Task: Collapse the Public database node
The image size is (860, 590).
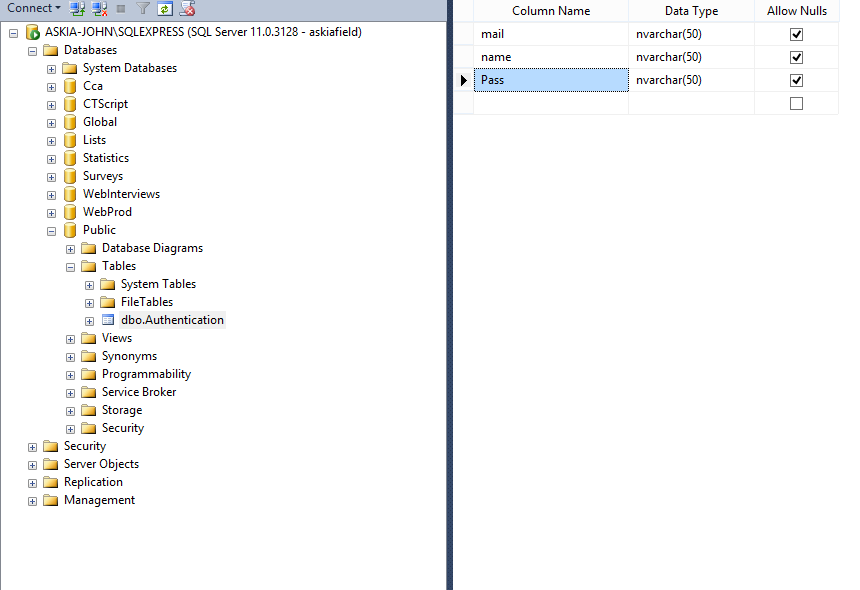Action: 51,230
